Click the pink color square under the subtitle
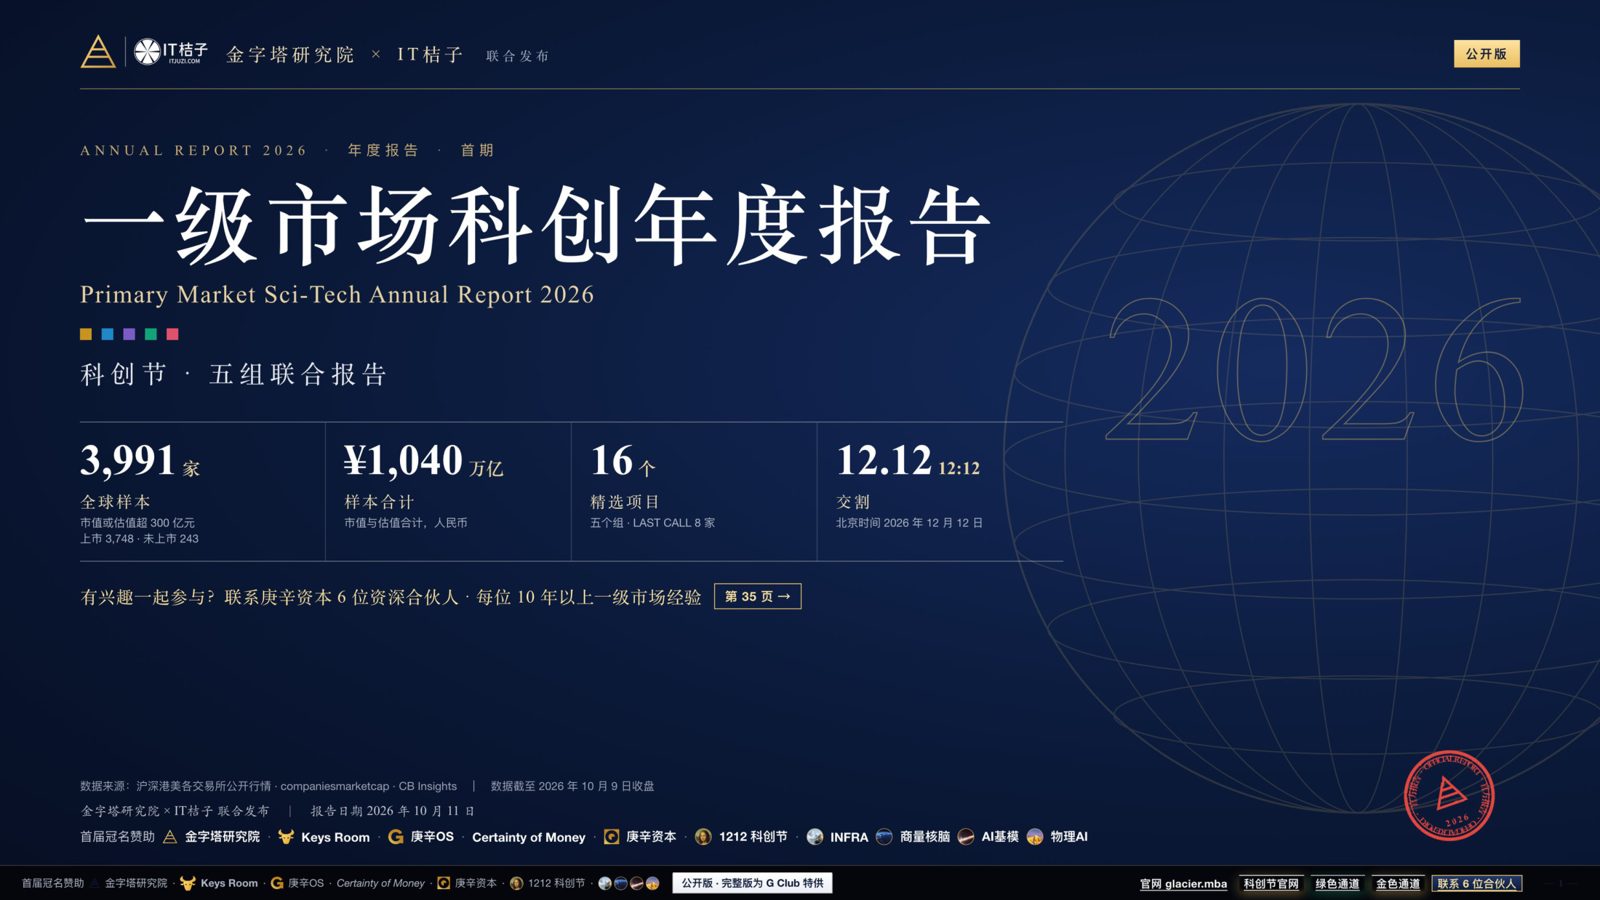The width and height of the screenshot is (1600, 900). 173,334
